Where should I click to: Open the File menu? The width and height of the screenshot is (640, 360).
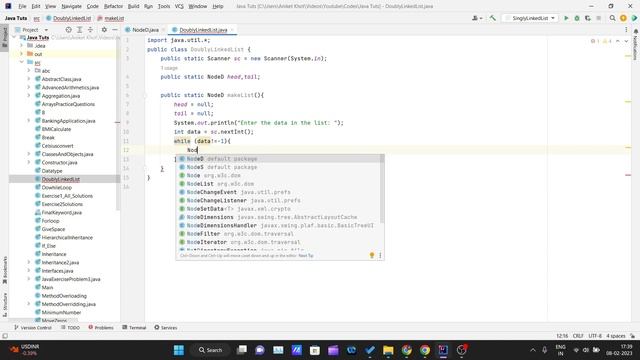click(x=22, y=6)
